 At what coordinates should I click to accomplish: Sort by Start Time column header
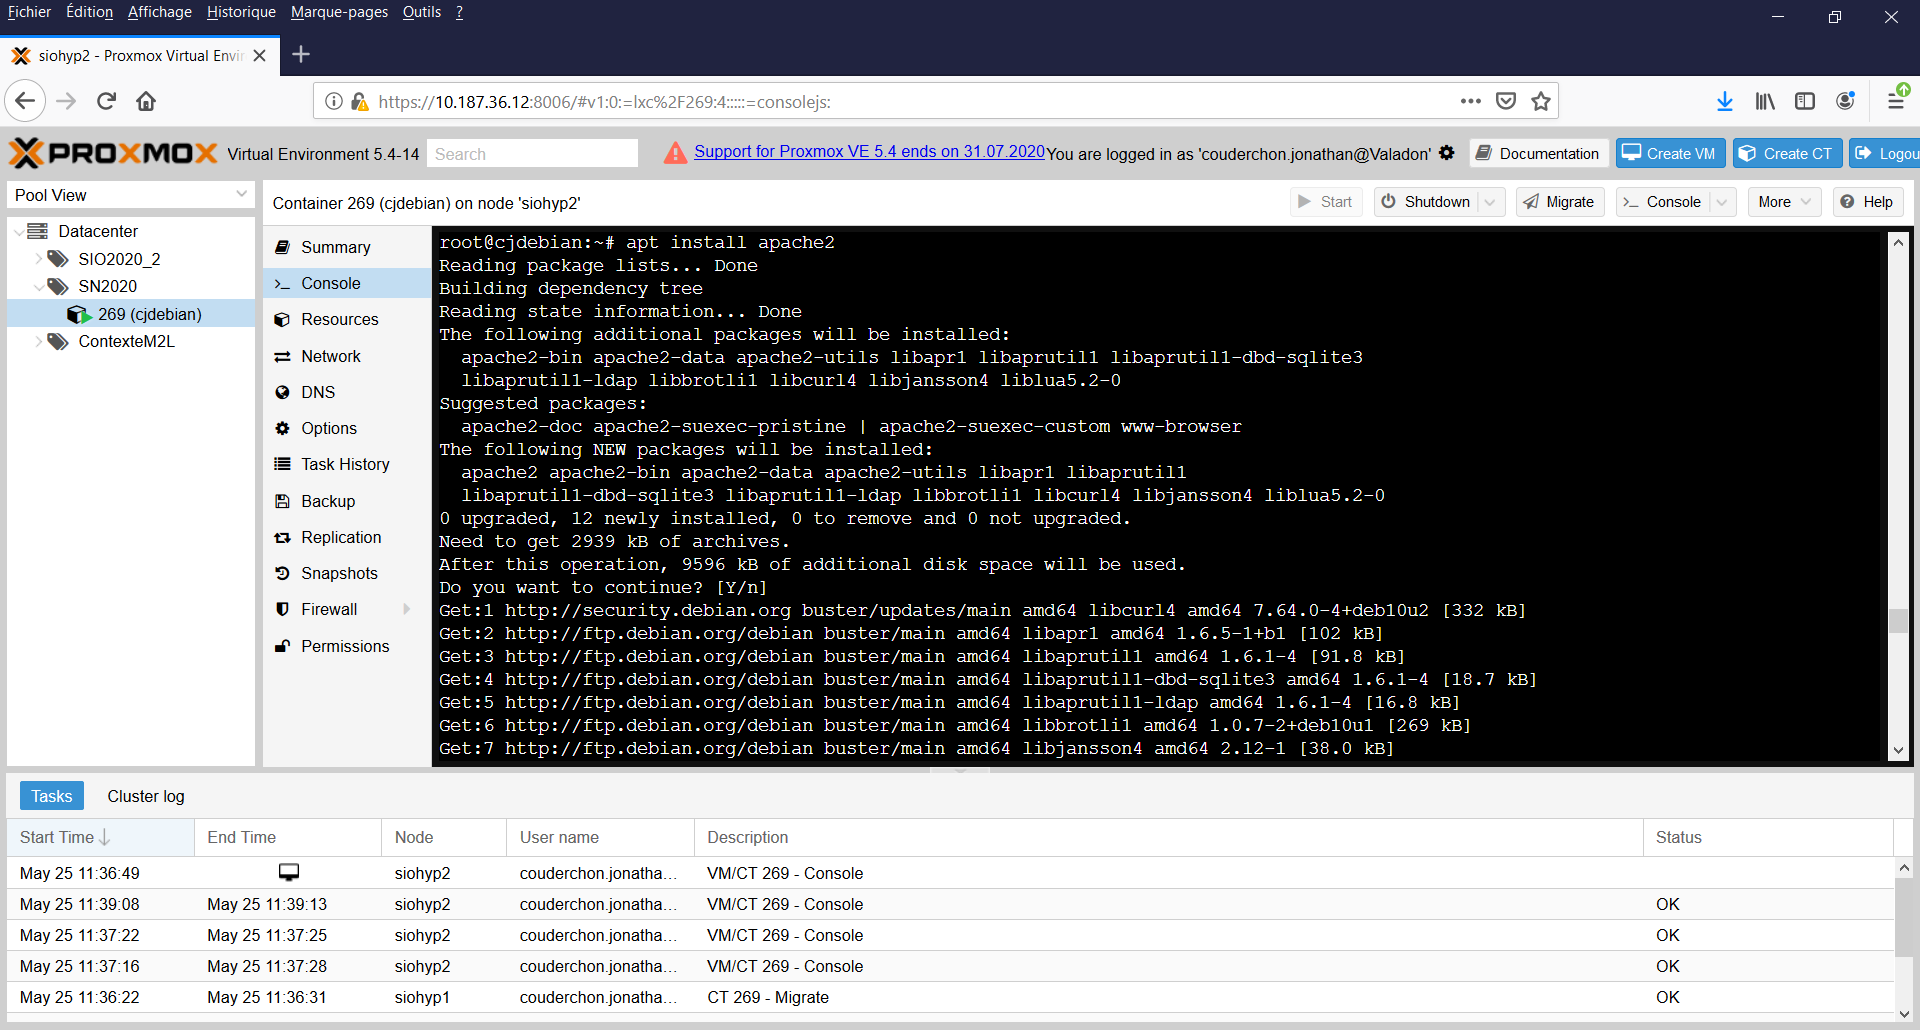[x=100, y=837]
